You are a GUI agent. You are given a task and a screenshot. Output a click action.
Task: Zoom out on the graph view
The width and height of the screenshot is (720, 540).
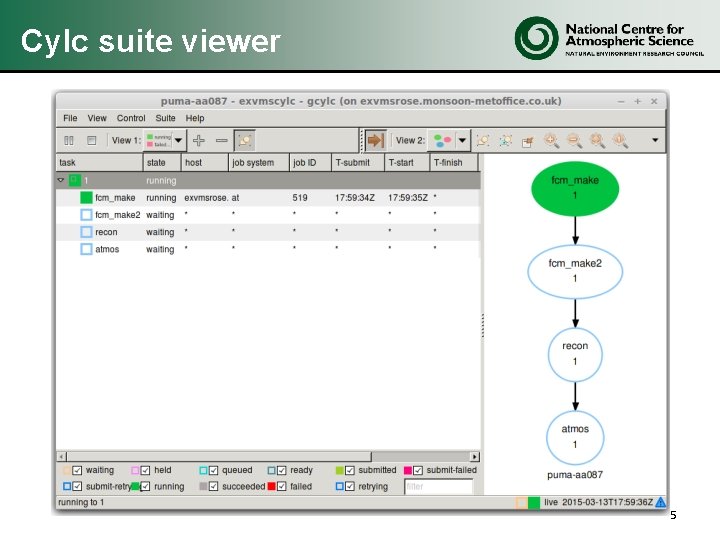[574, 140]
